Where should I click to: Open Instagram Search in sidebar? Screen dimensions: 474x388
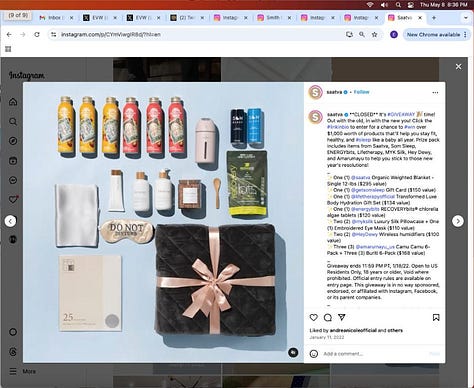pyautogui.click(x=13, y=121)
